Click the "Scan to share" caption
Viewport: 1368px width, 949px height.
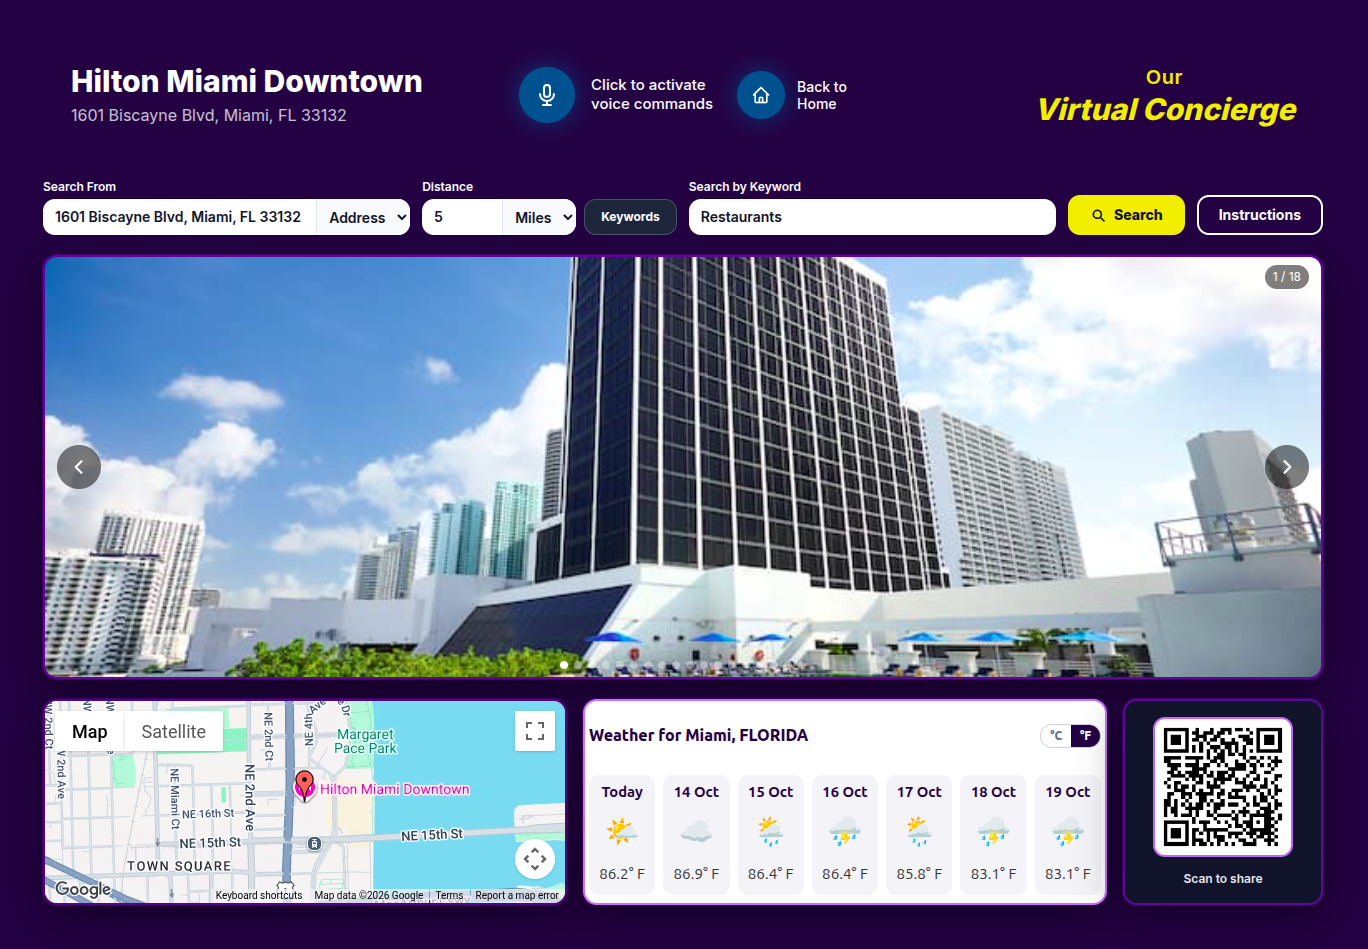(x=1223, y=879)
